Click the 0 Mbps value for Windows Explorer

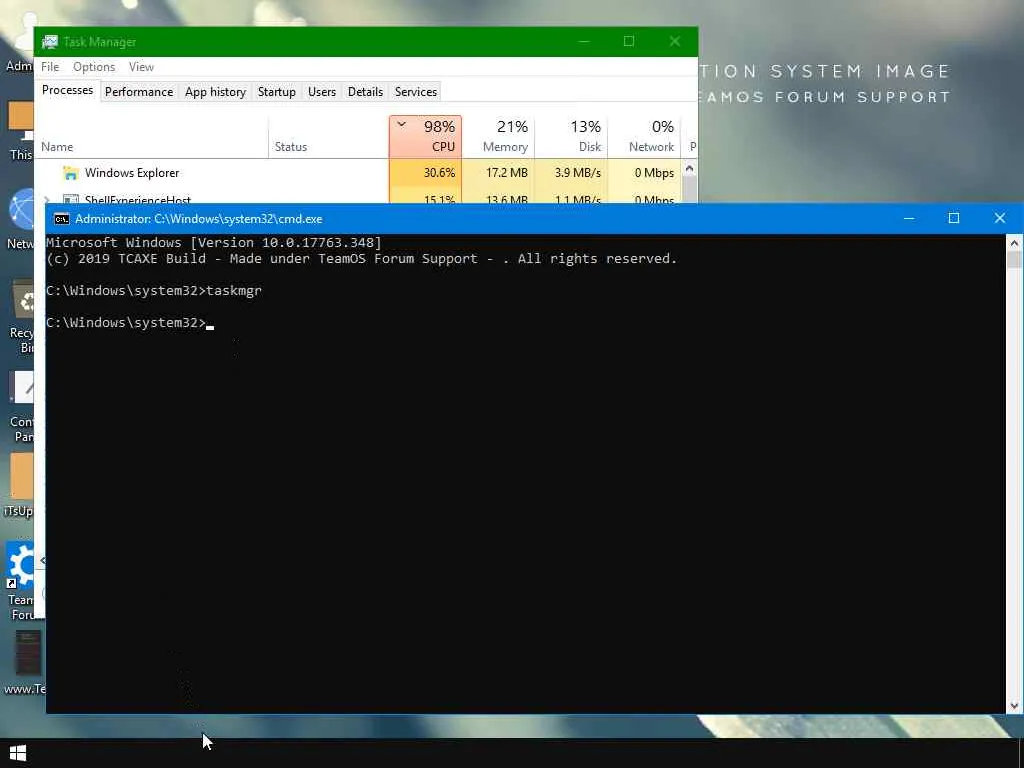pos(654,173)
